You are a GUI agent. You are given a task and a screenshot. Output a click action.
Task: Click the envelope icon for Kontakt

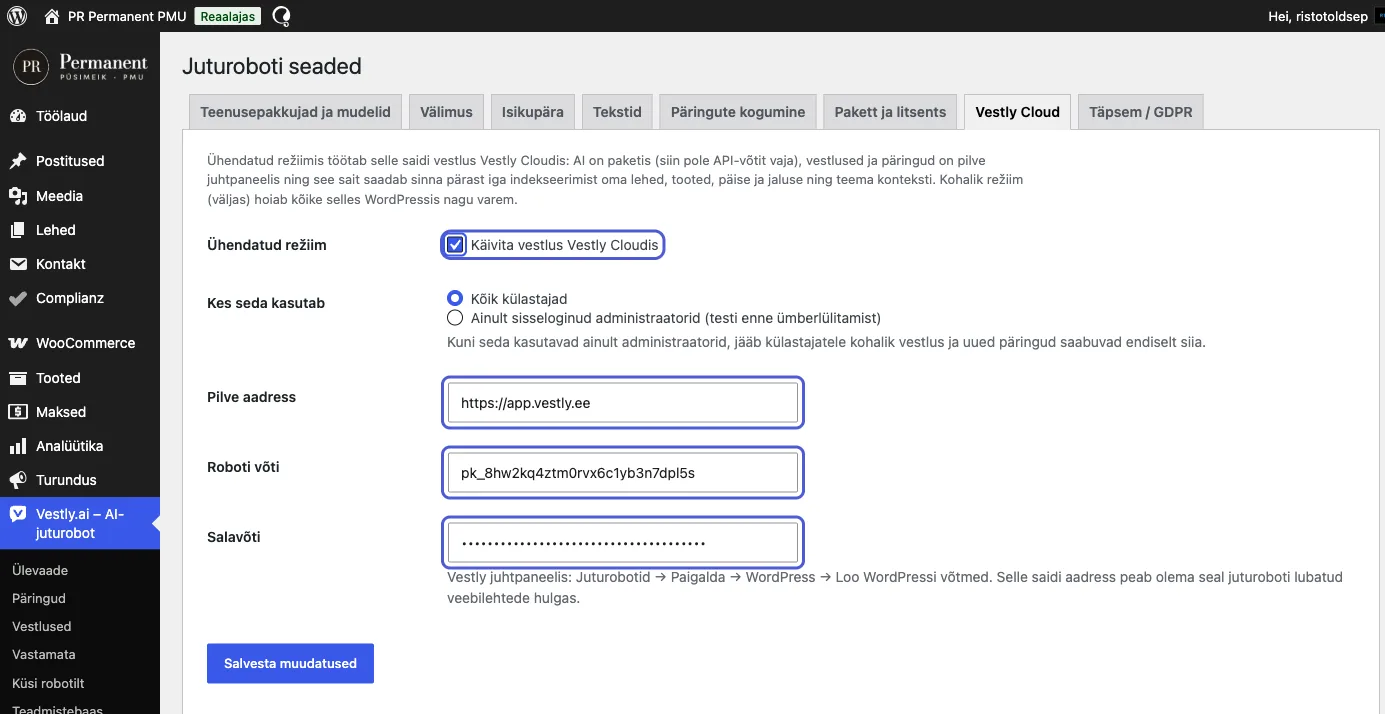point(18,264)
